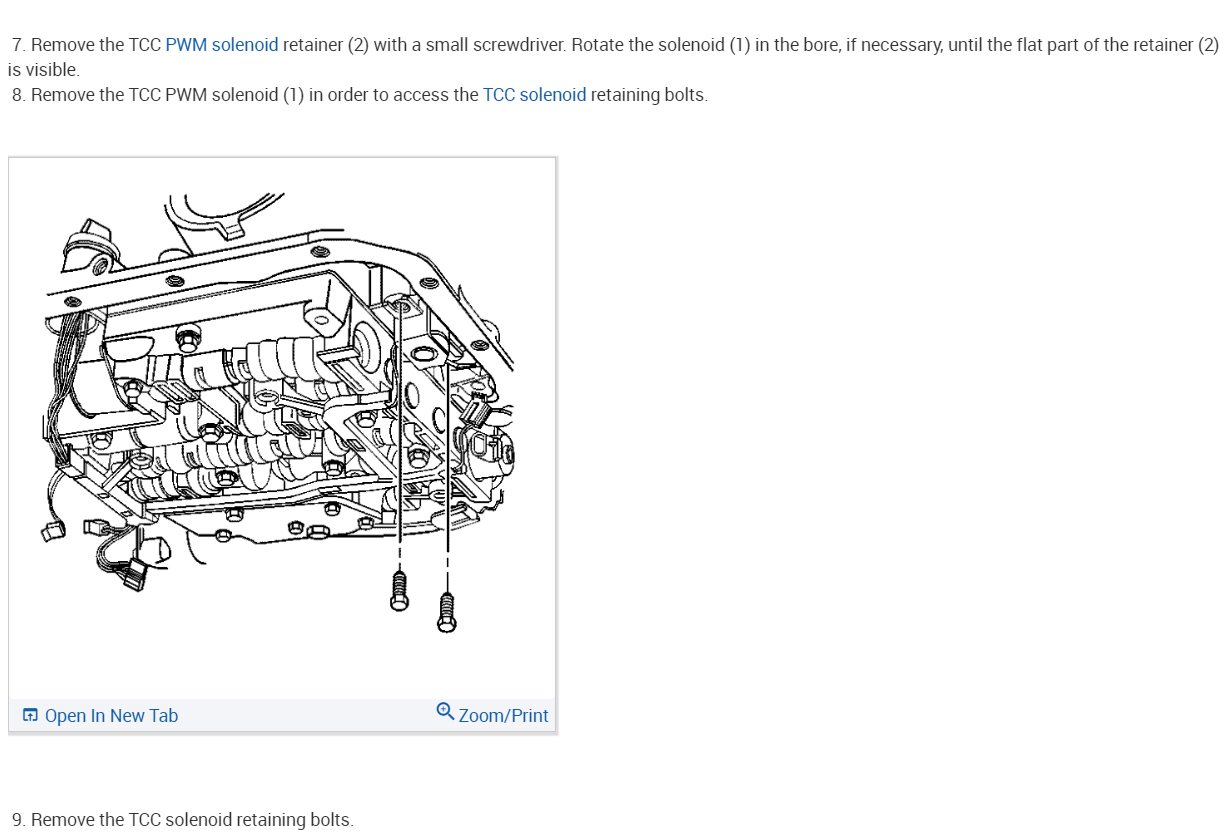Click the step 7 number at paragraph start
The height and width of the screenshot is (836, 1232).
pos(19,45)
